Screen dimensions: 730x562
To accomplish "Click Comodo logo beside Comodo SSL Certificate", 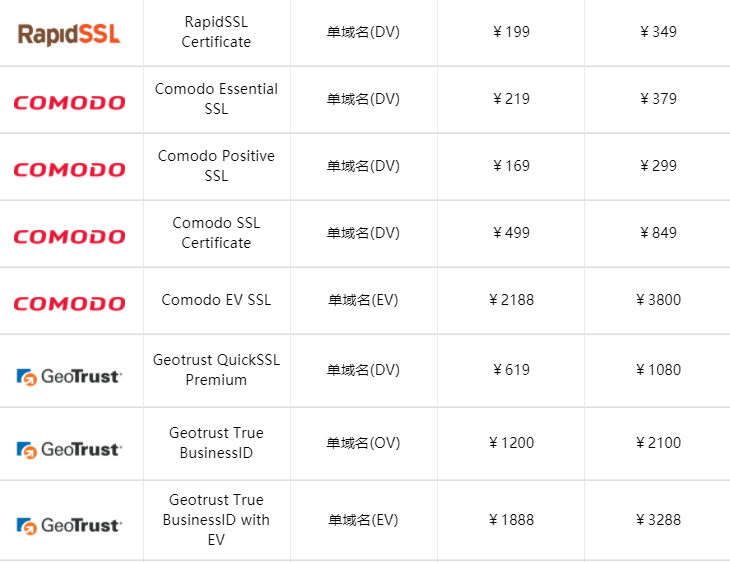I will click(x=69, y=236).
